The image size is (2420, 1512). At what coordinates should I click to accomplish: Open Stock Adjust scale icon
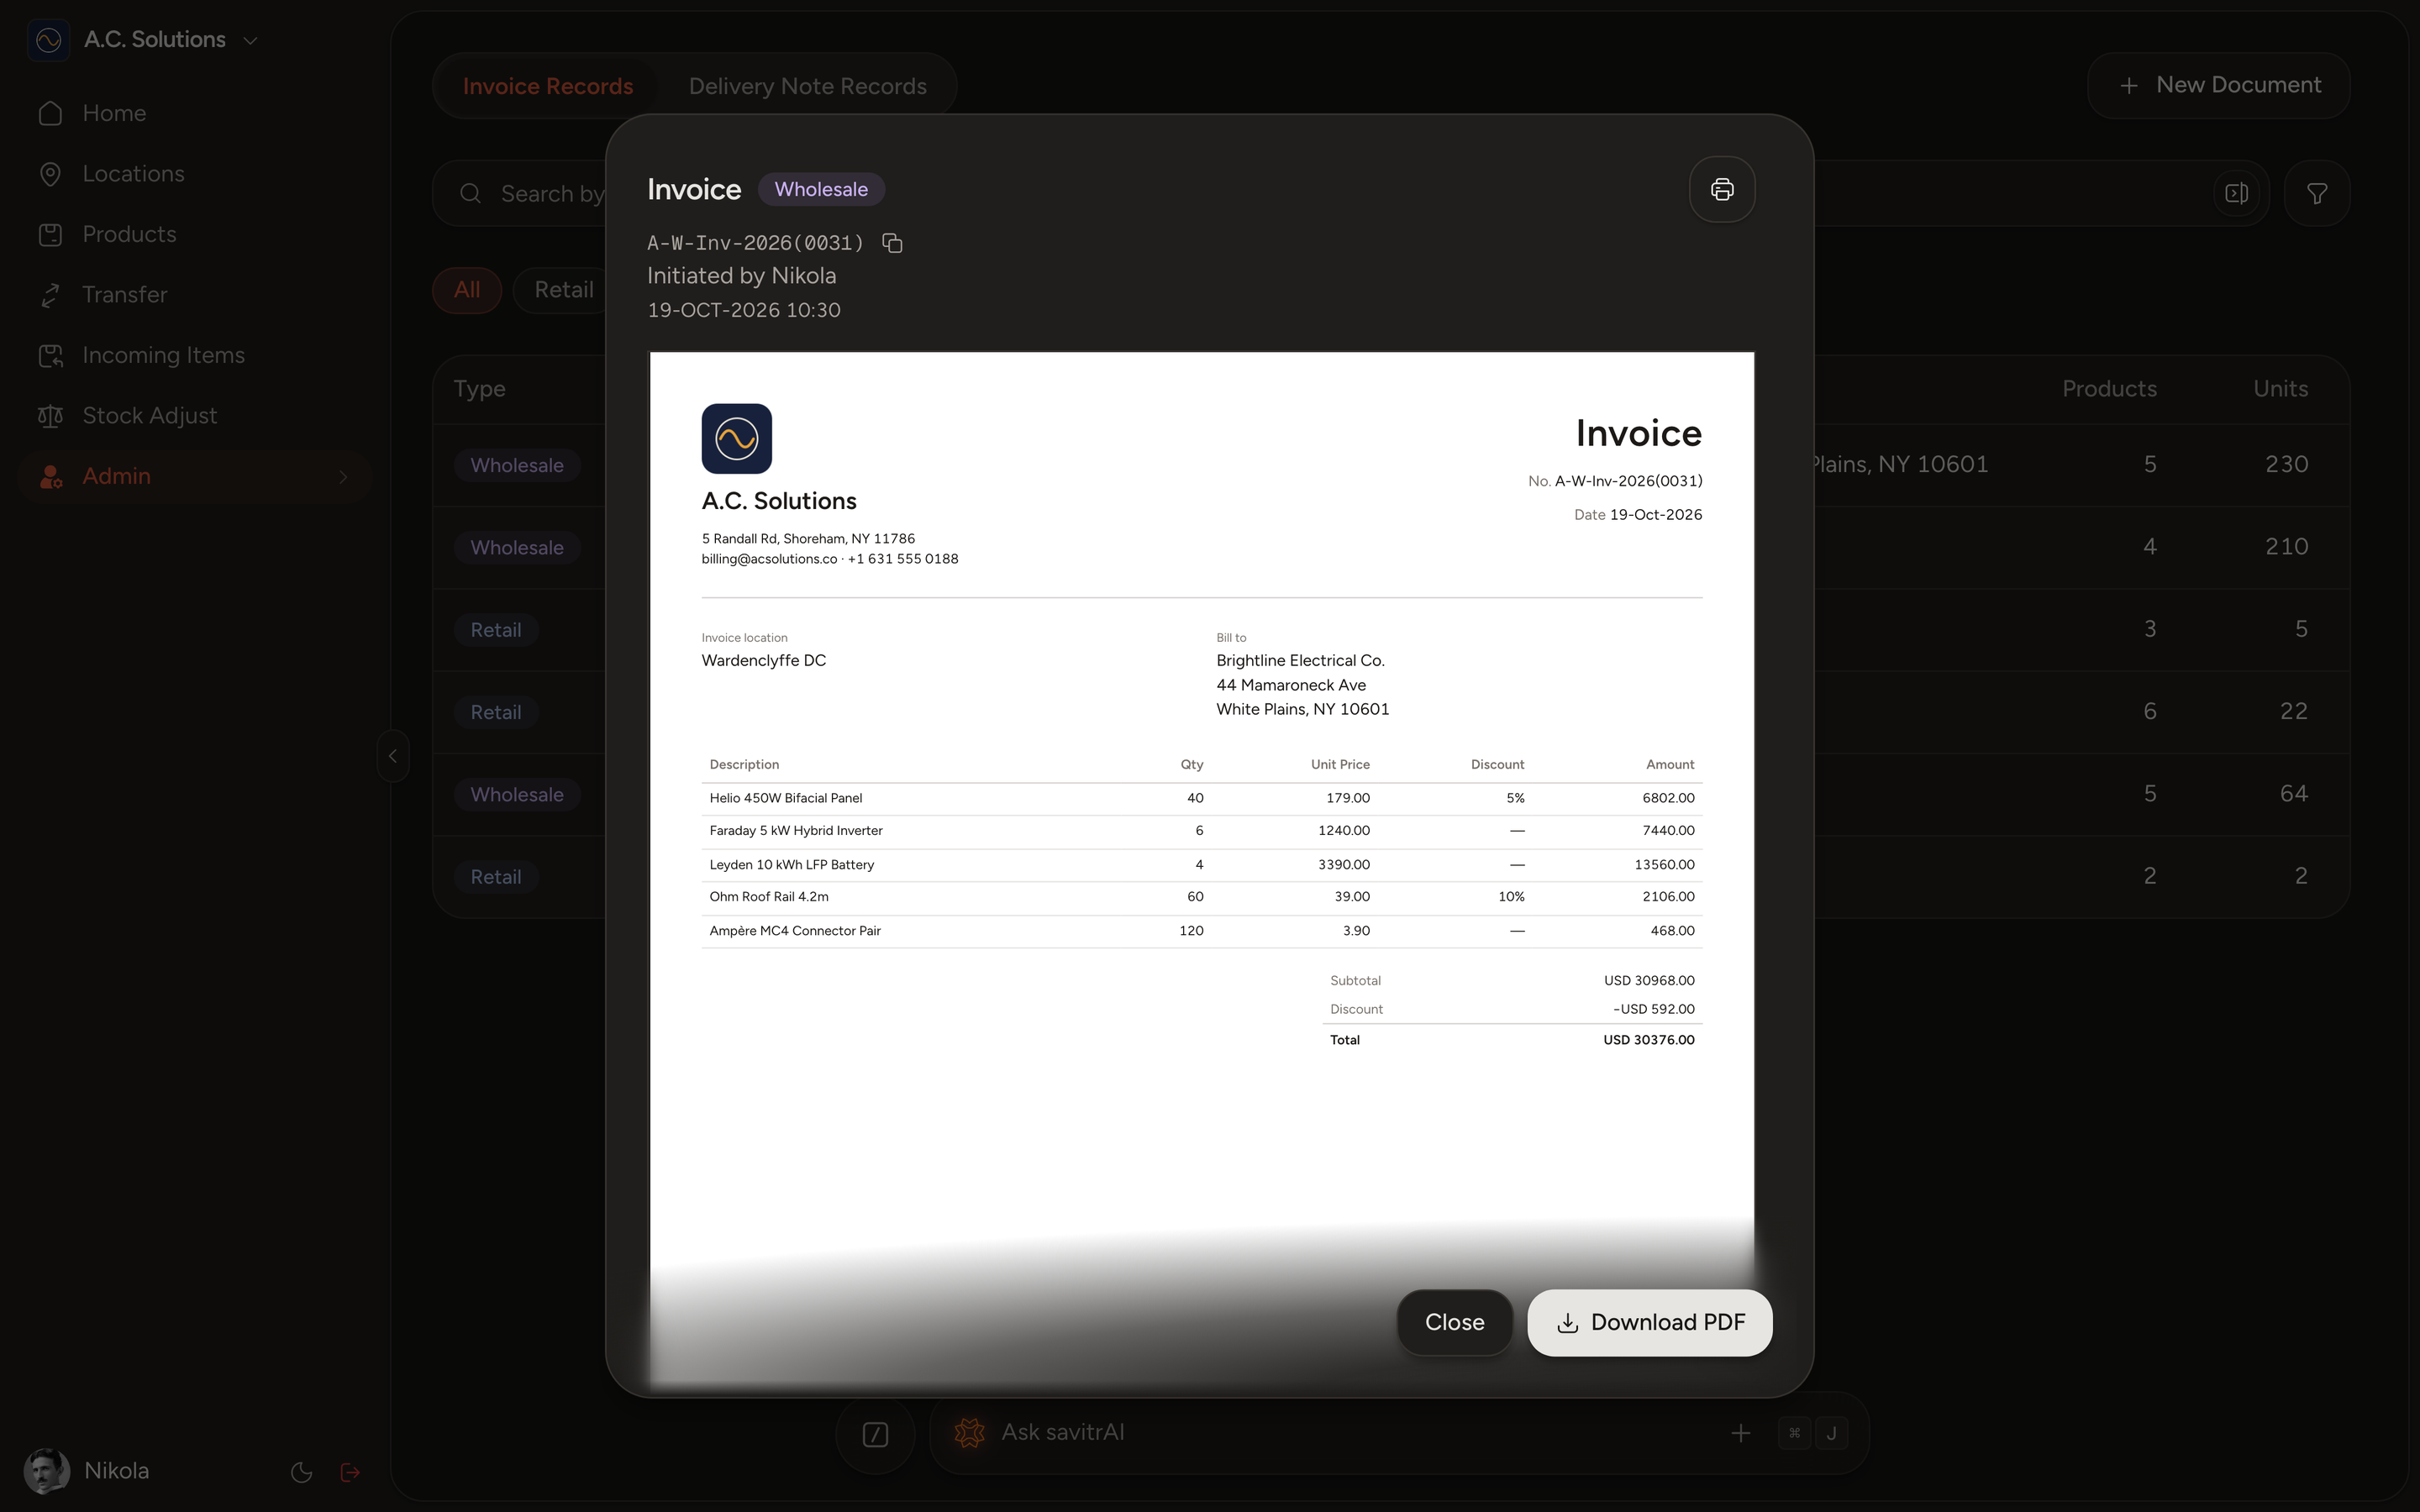coord(51,416)
